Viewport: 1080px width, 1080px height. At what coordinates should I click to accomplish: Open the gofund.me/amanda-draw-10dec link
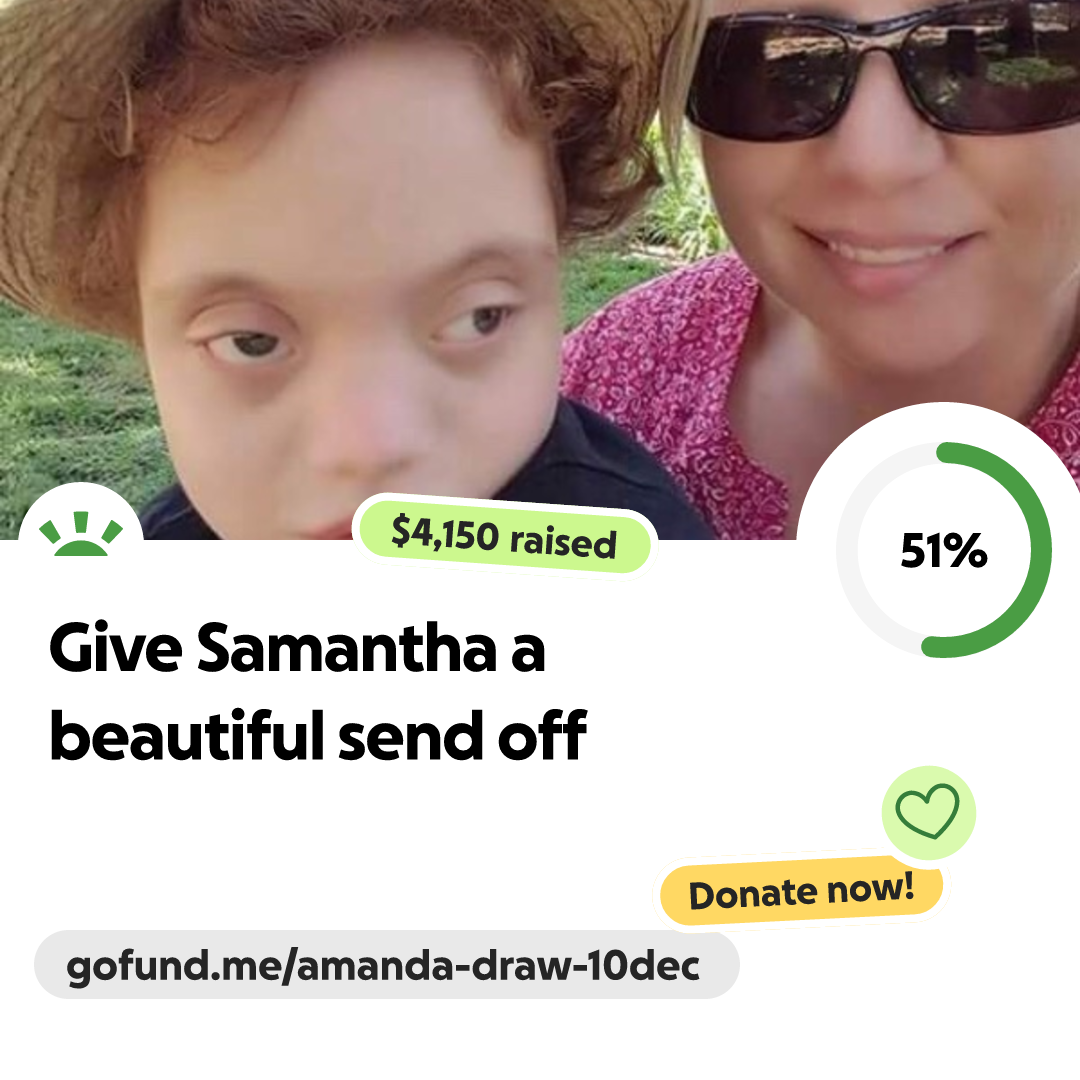coord(386,965)
